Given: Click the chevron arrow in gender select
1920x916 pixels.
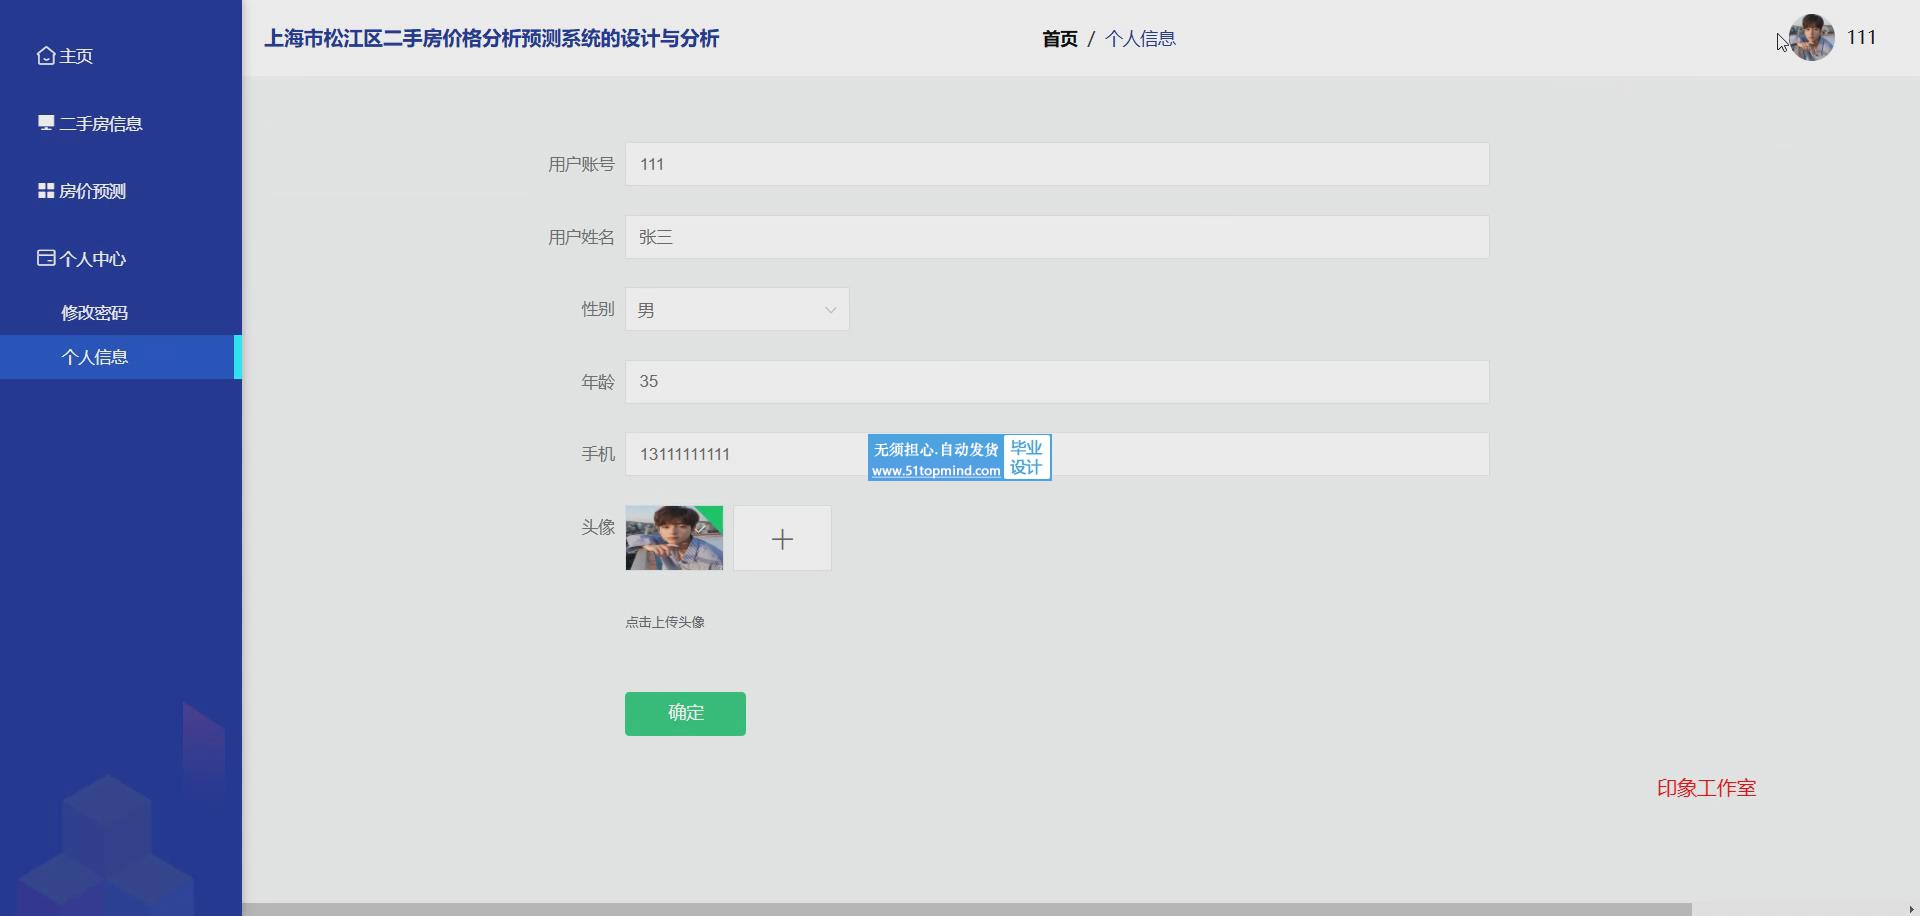Looking at the screenshot, I should click(830, 310).
